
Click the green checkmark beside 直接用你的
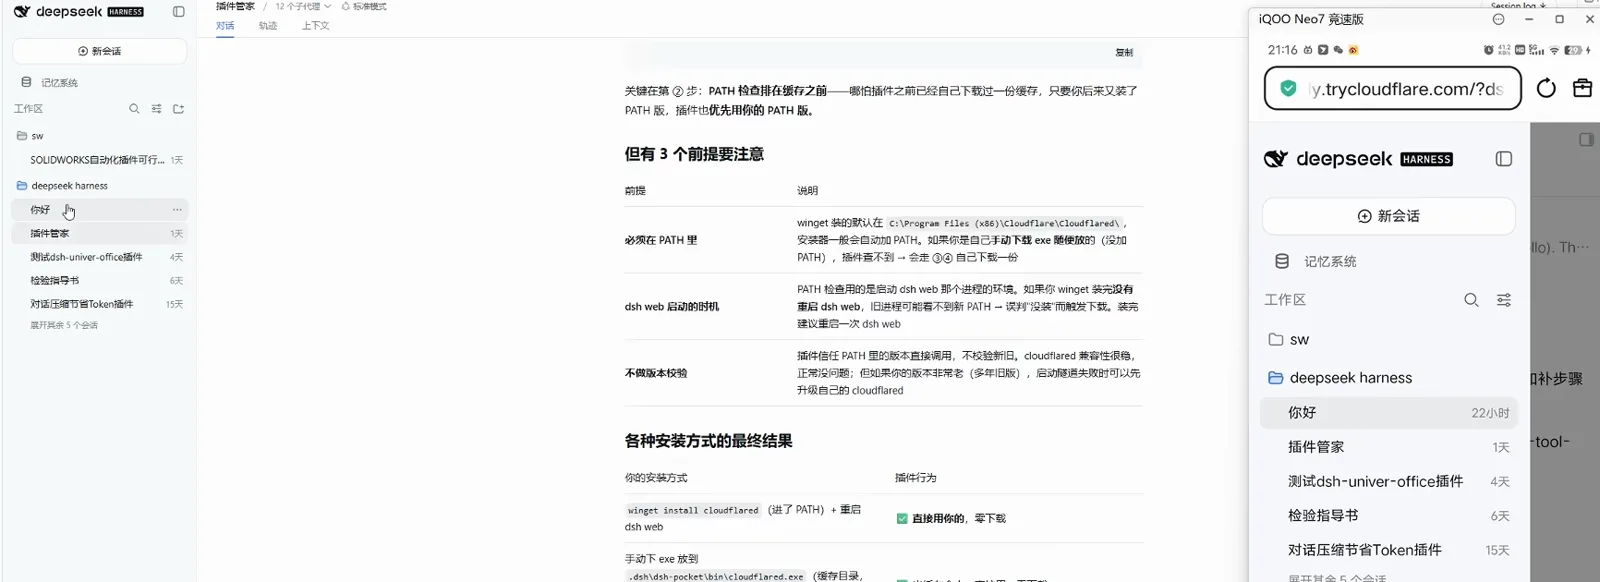(x=902, y=519)
